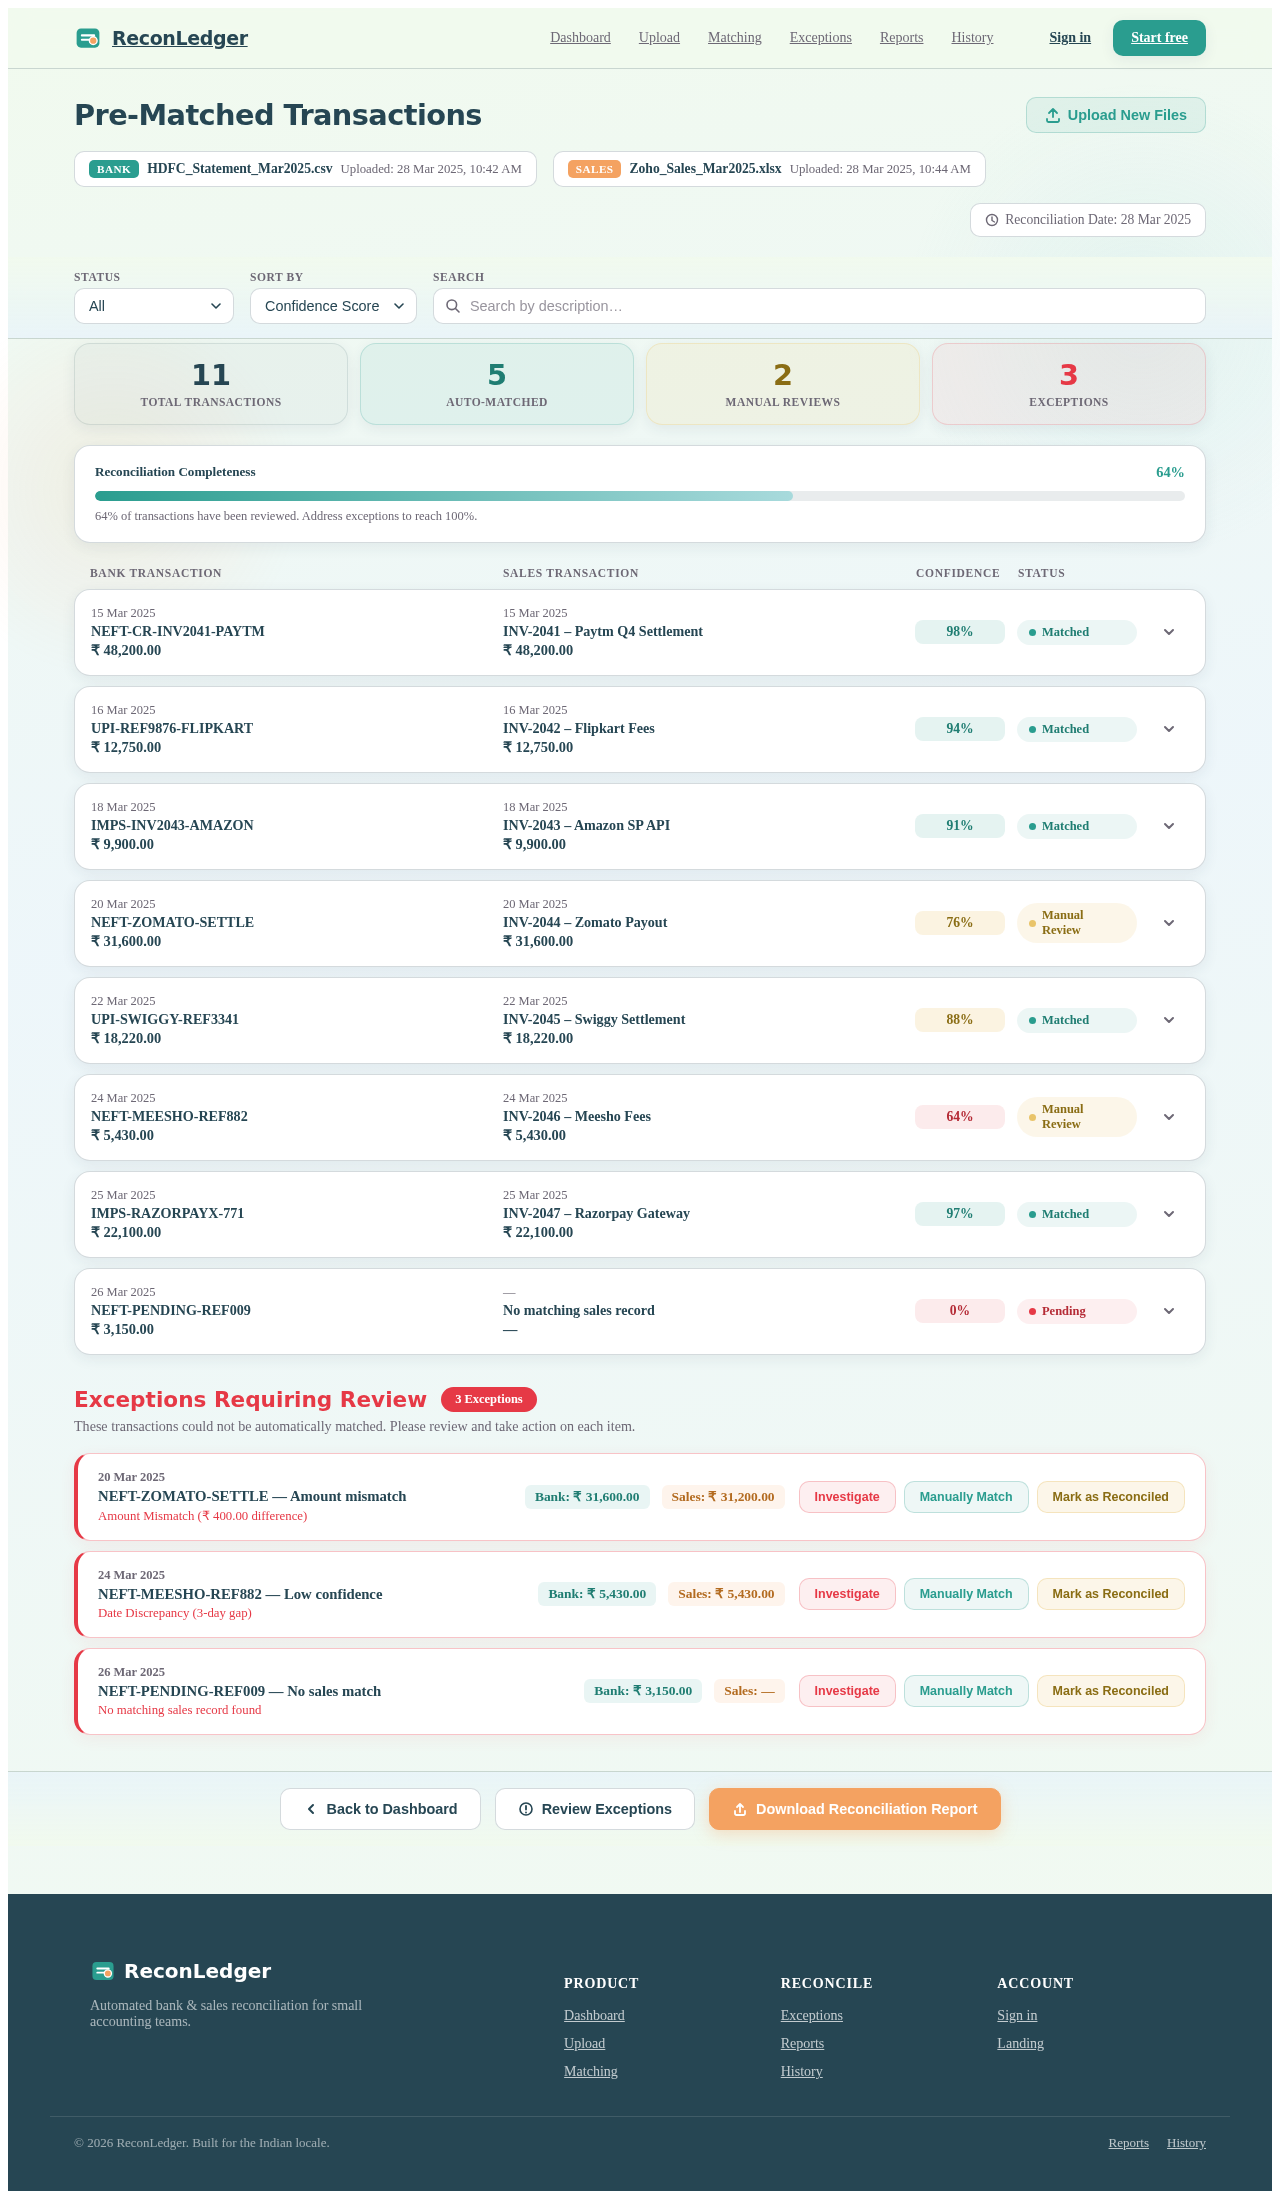The height and width of the screenshot is (2199, 1280).
Task: Expand the NEFT-PENDING-REF009 transaction row chevron
Action: 1169,1311
